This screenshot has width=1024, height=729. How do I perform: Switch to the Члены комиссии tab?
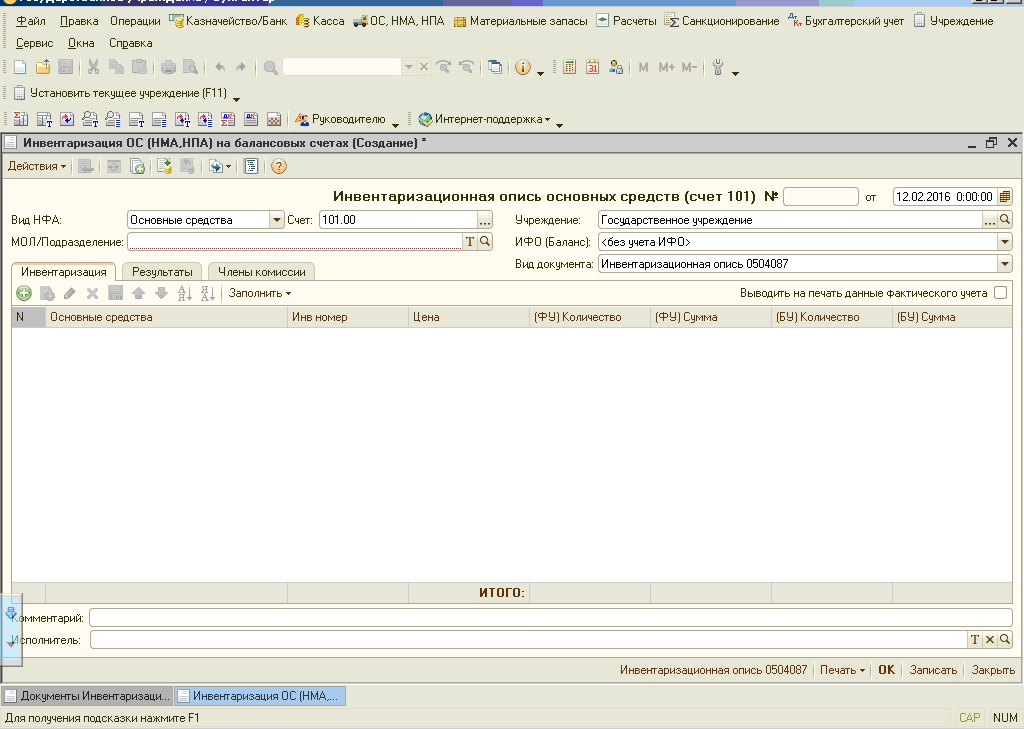coord(262,272)
